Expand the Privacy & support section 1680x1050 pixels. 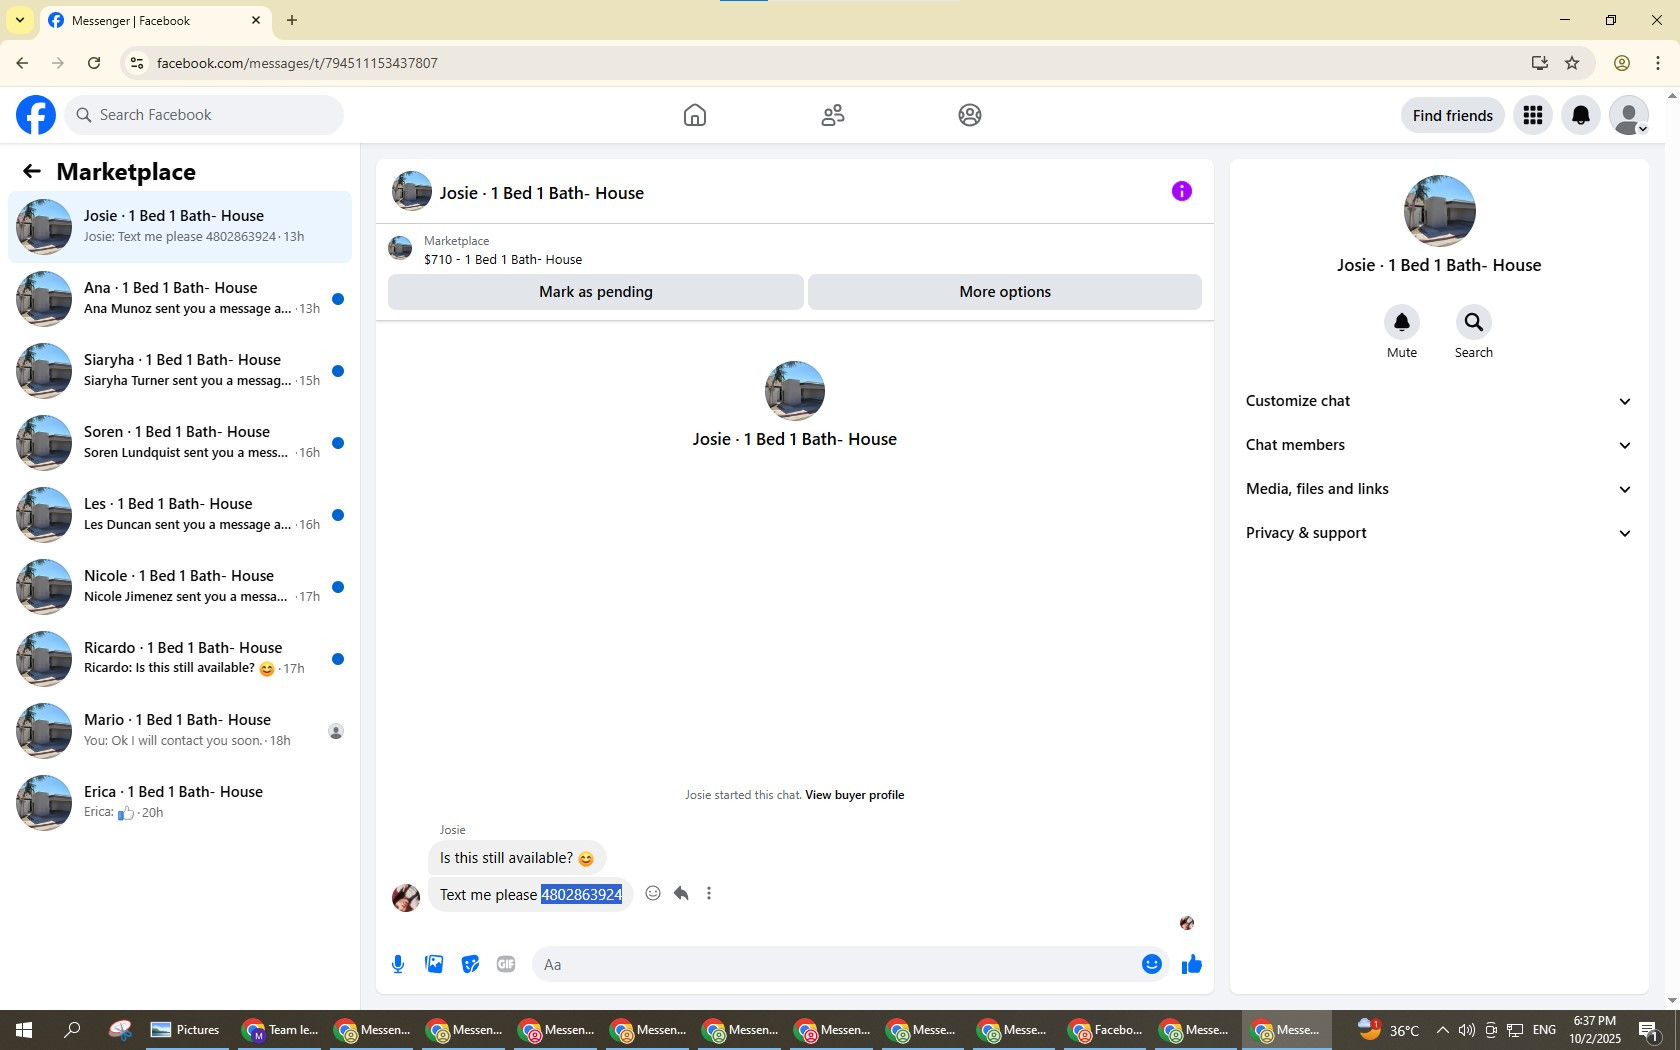click(x=1439, y=533)
